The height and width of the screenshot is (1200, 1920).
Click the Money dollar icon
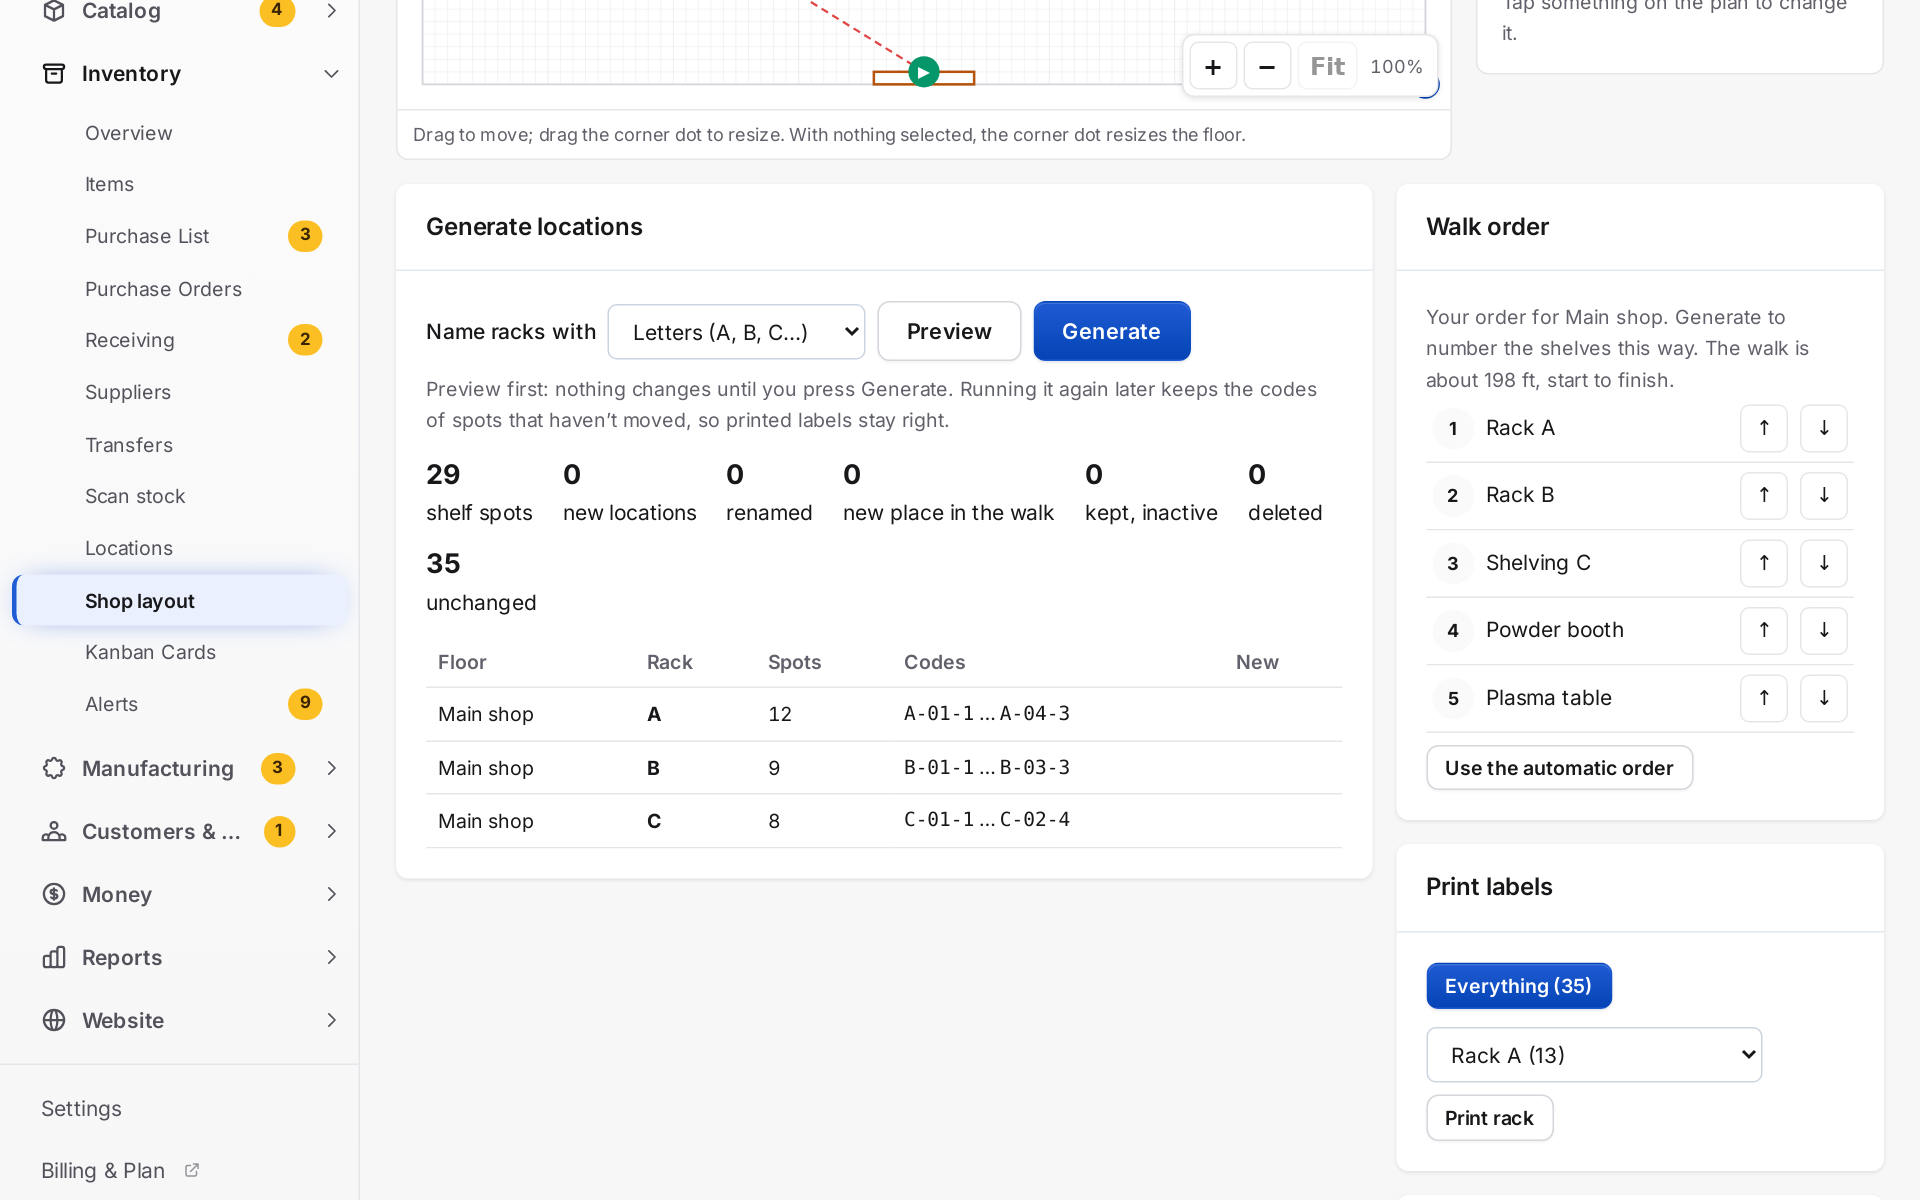click(54, 894)
